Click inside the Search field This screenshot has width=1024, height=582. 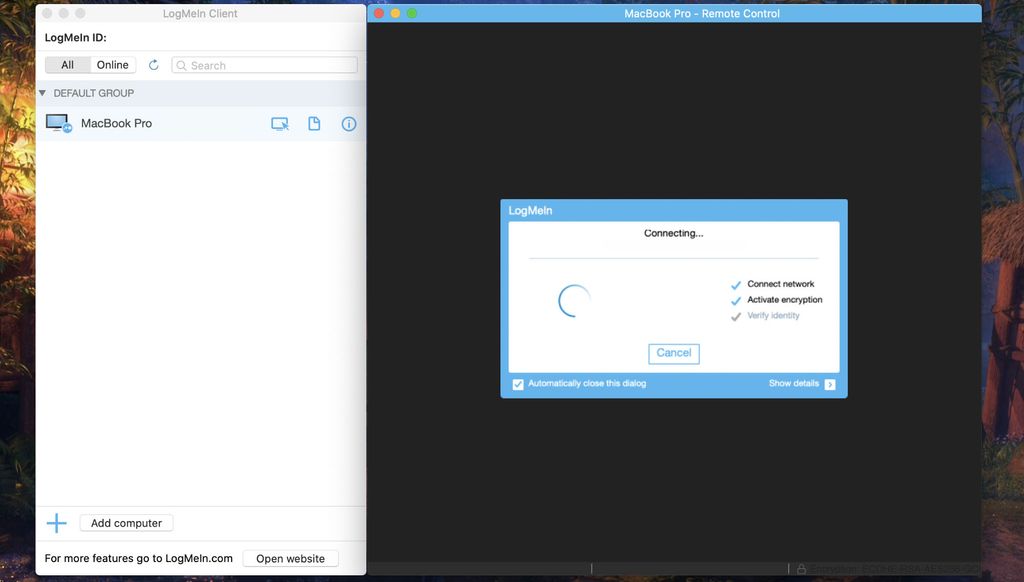coord(264,65)
